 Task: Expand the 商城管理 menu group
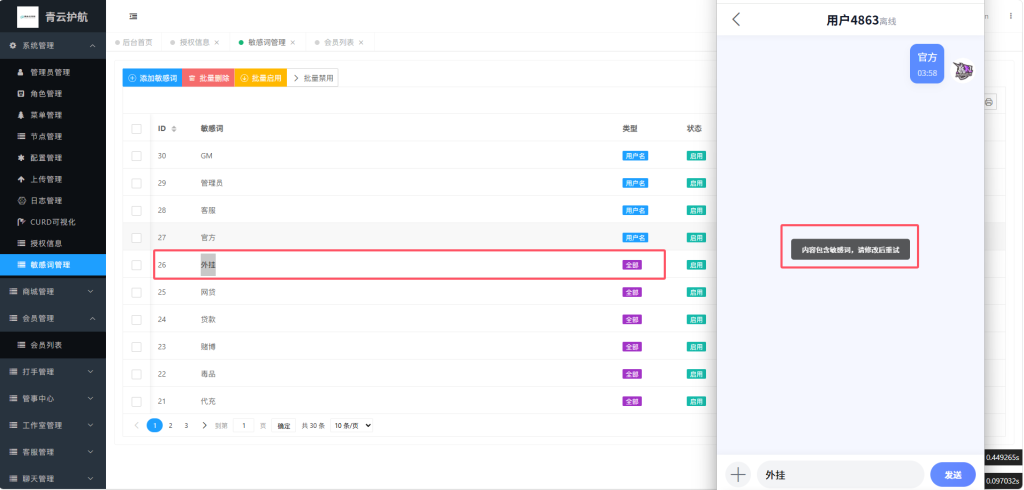click(x=53, y=291)
